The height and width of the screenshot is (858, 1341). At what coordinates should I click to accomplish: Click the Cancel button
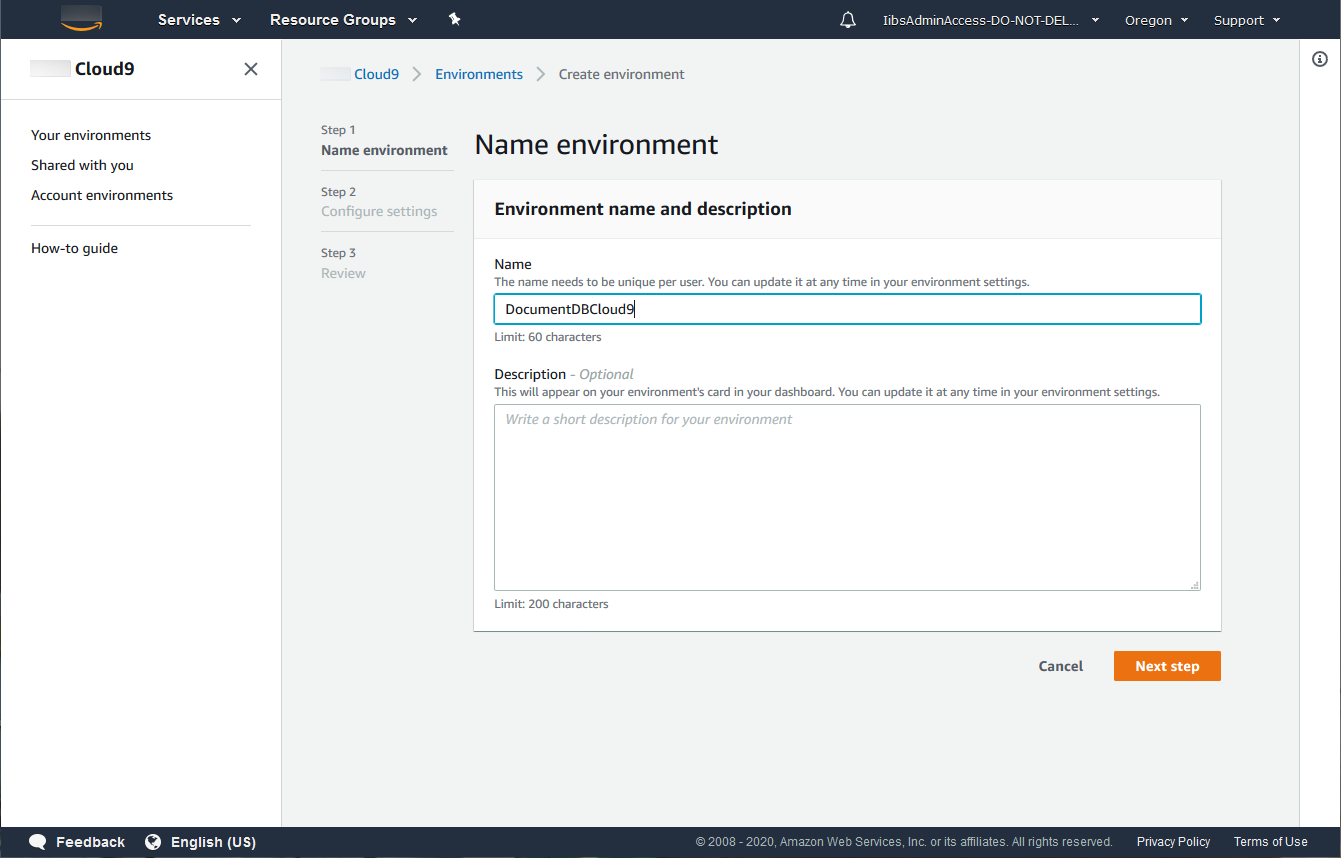tap(1060, 666)
